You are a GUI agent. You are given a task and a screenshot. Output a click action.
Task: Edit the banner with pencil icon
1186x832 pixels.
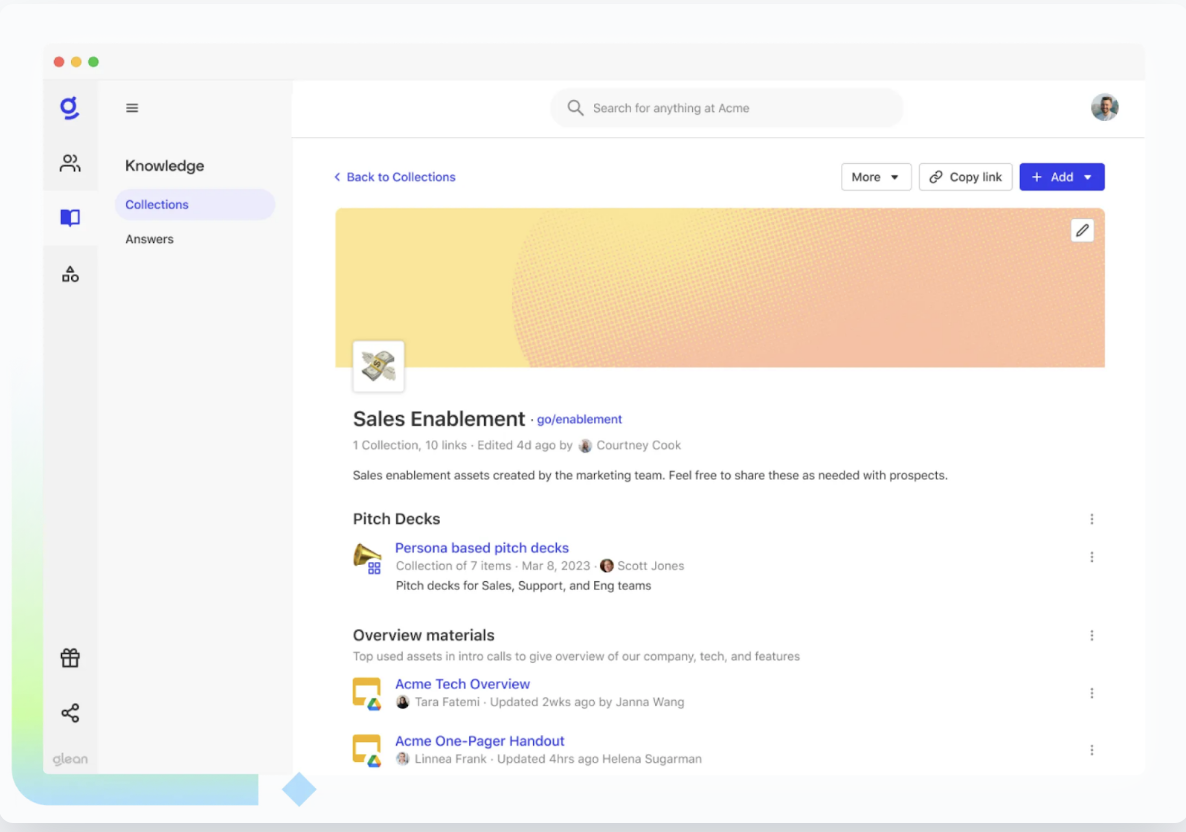coord(1082,231)
